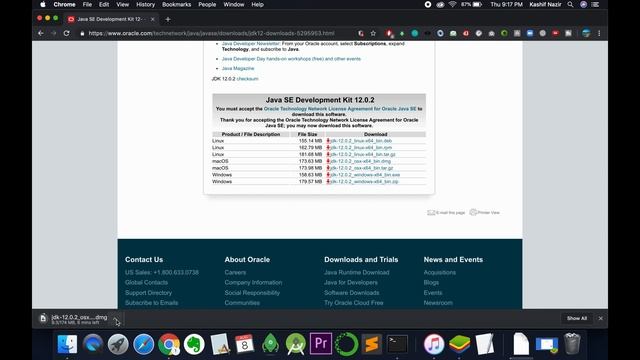Open Java for Developers footer link

coord(351,282)
